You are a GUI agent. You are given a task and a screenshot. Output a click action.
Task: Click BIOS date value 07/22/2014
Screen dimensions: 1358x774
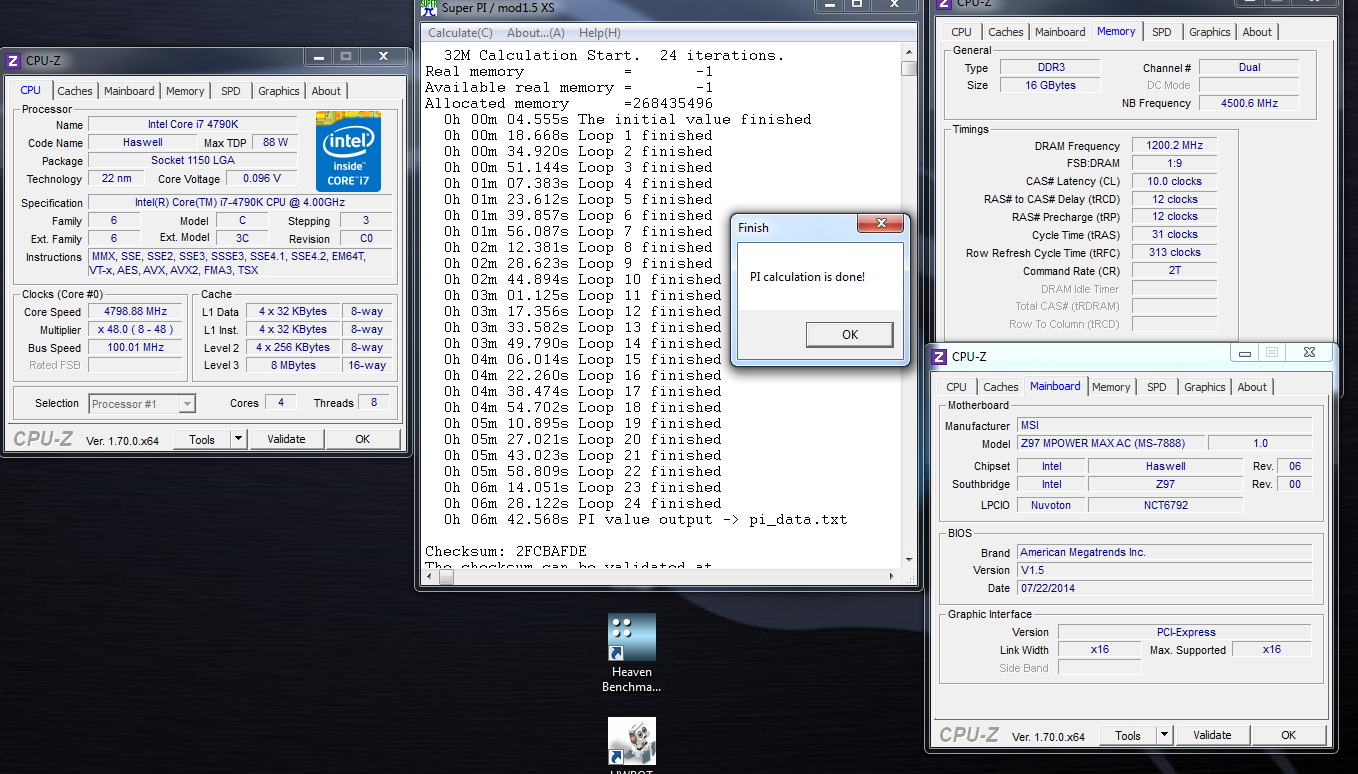[1165, 588]
